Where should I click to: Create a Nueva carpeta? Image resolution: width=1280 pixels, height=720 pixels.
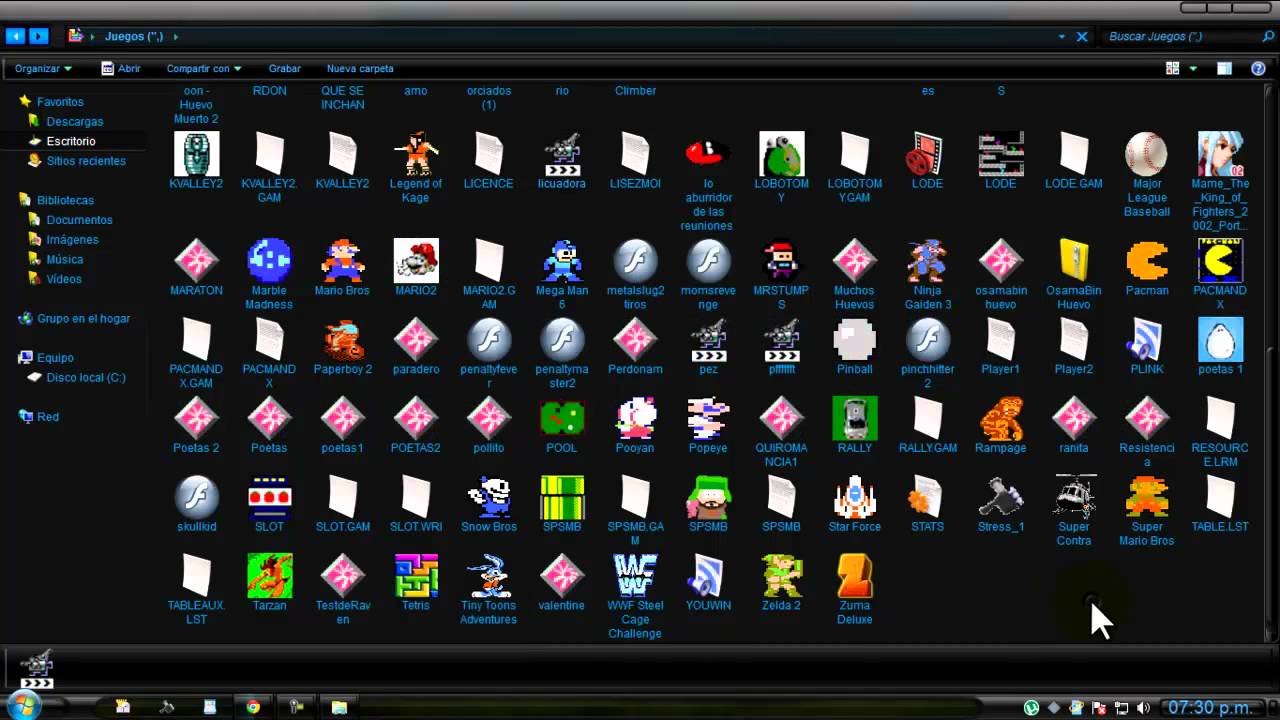[x=360, y=69]
